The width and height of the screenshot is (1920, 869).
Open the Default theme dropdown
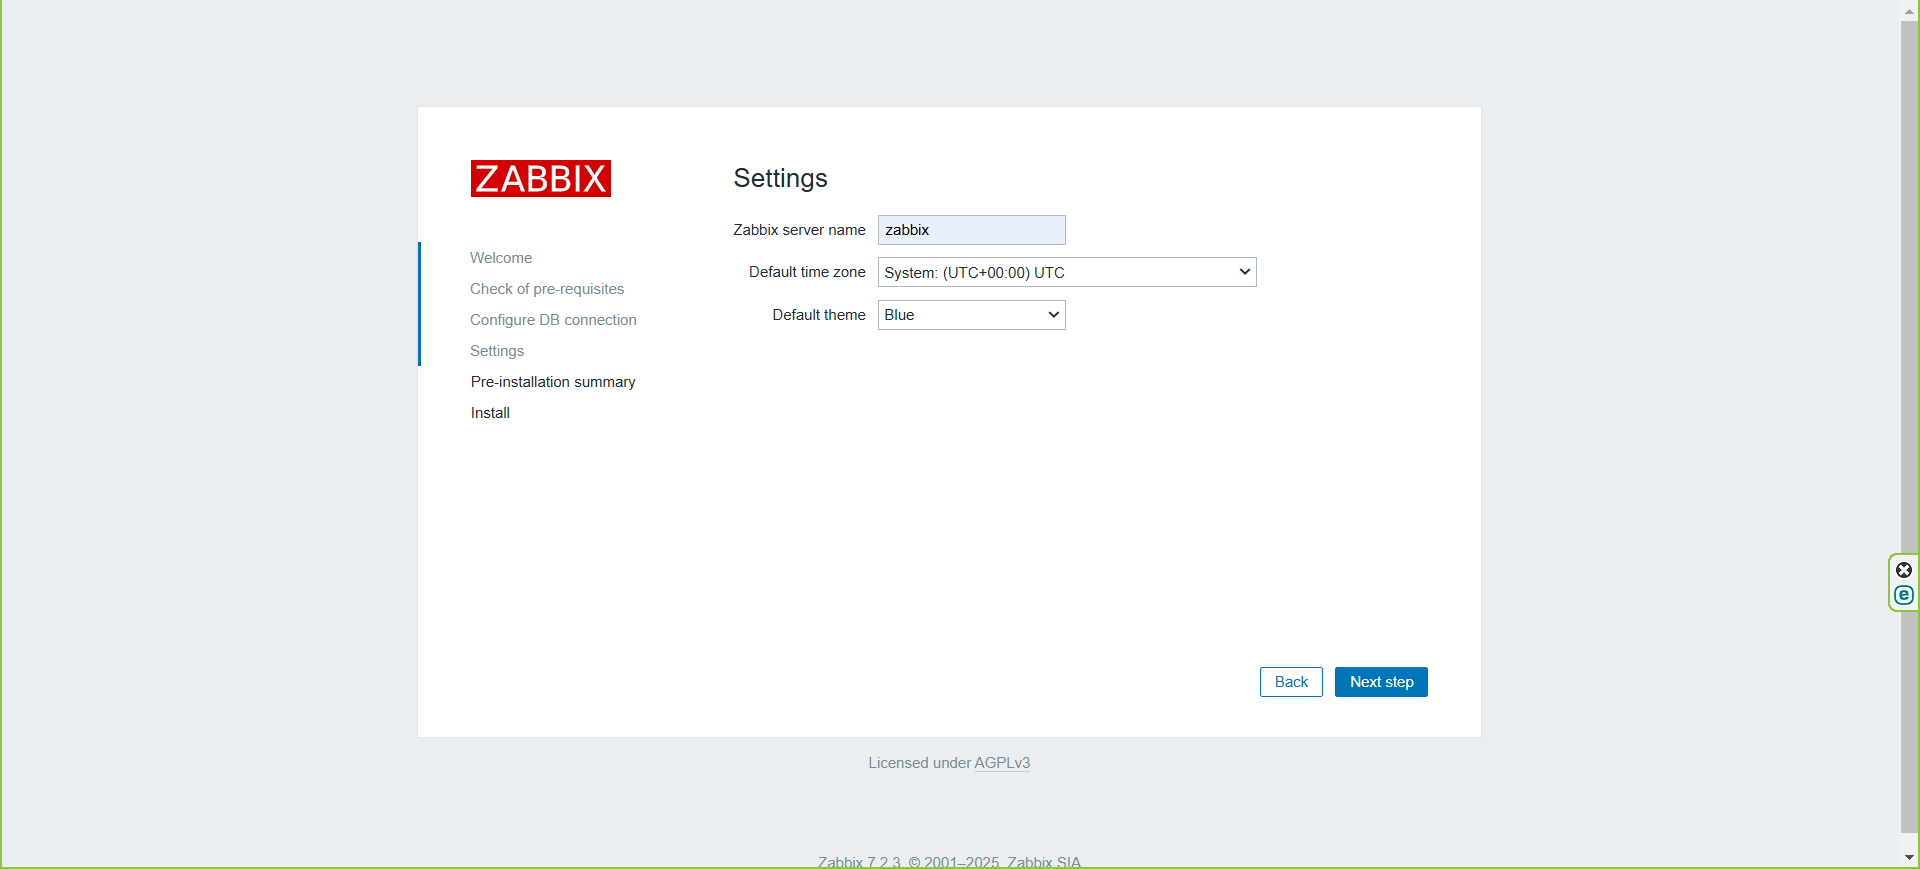(x=971, y=315)
